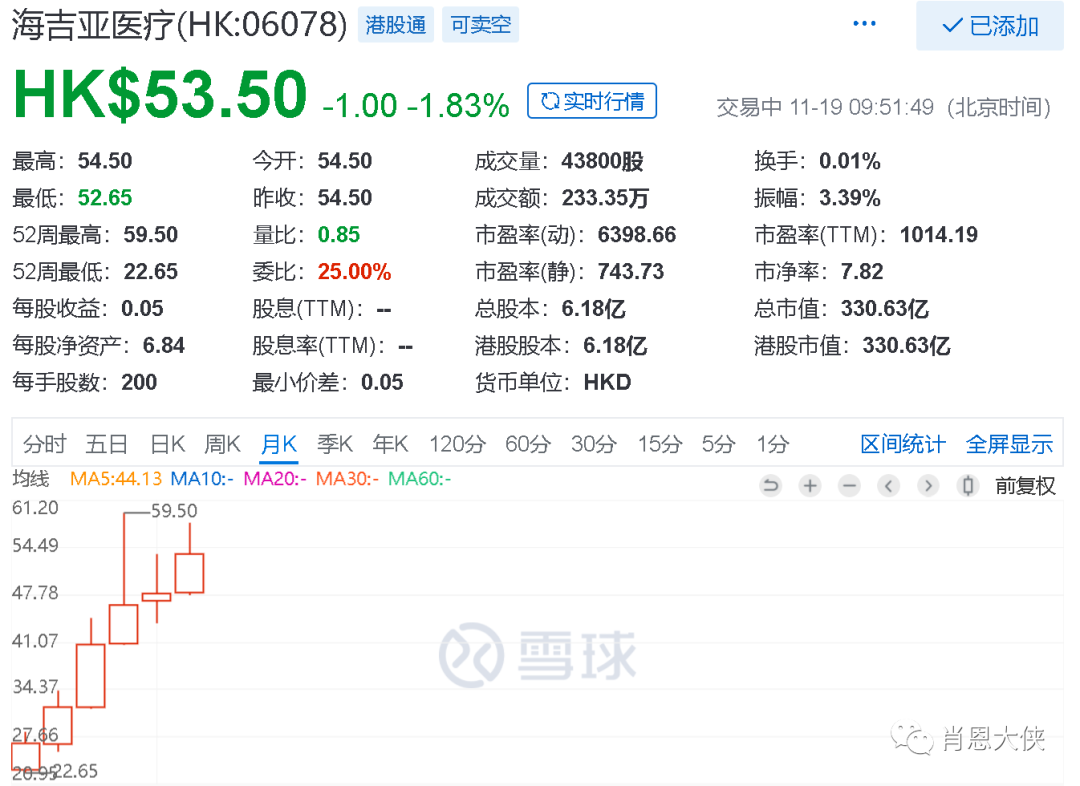Click the 总市值 value 330.63亿
Viewport: 1080px width, 786px height.
pyautogui.click(x=885, y=309)
